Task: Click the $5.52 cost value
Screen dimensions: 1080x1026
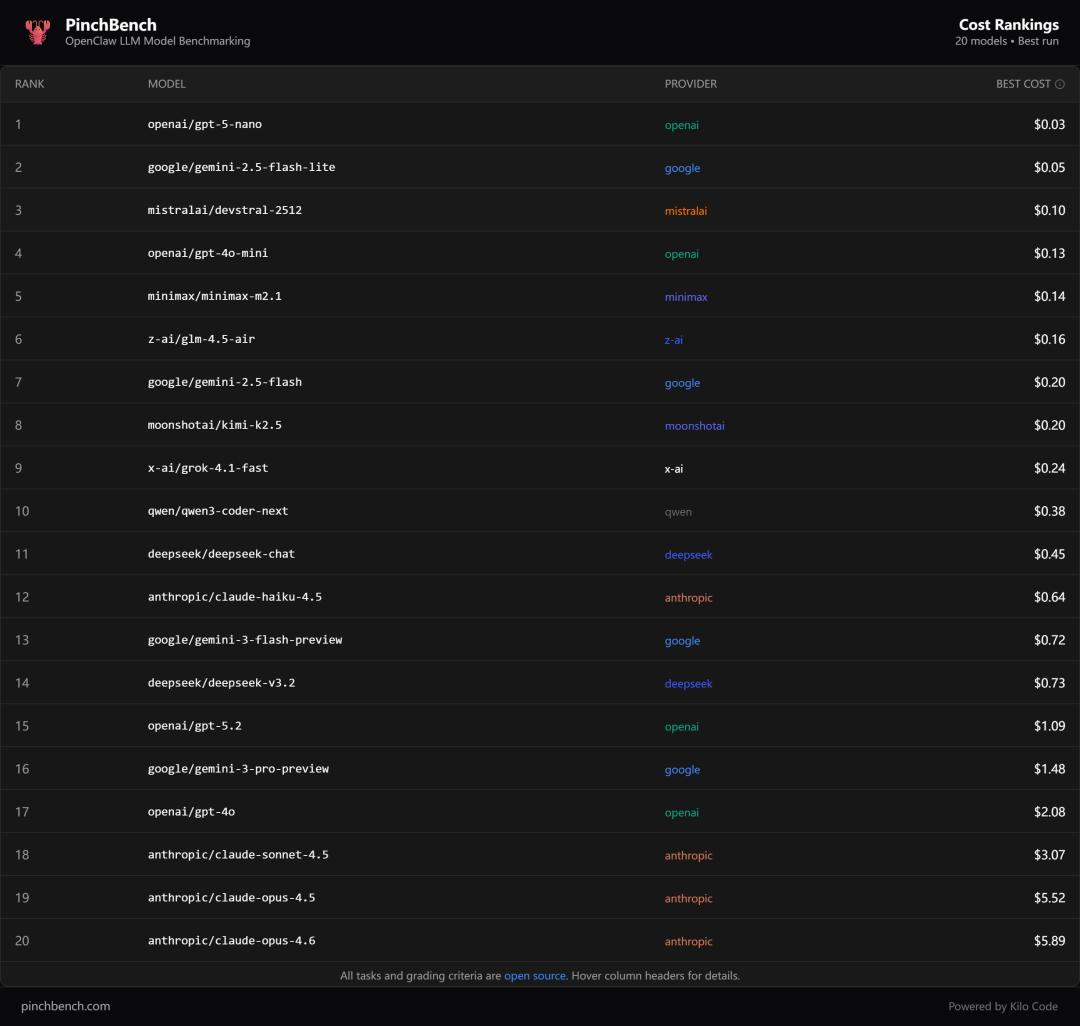Action: 1049,897
